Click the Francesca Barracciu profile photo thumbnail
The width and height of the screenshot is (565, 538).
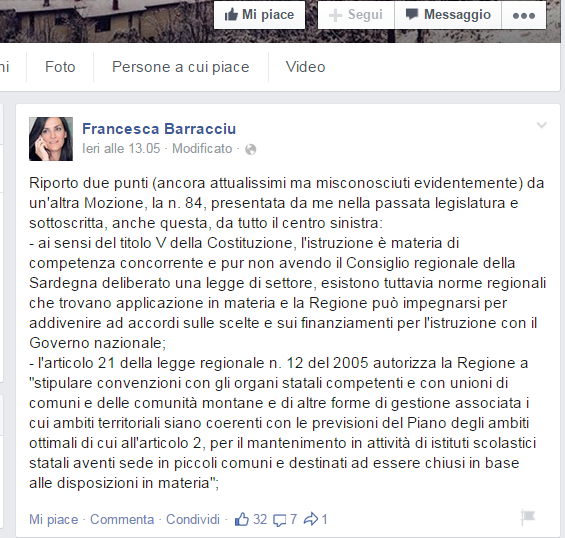[x=51, y=139]
